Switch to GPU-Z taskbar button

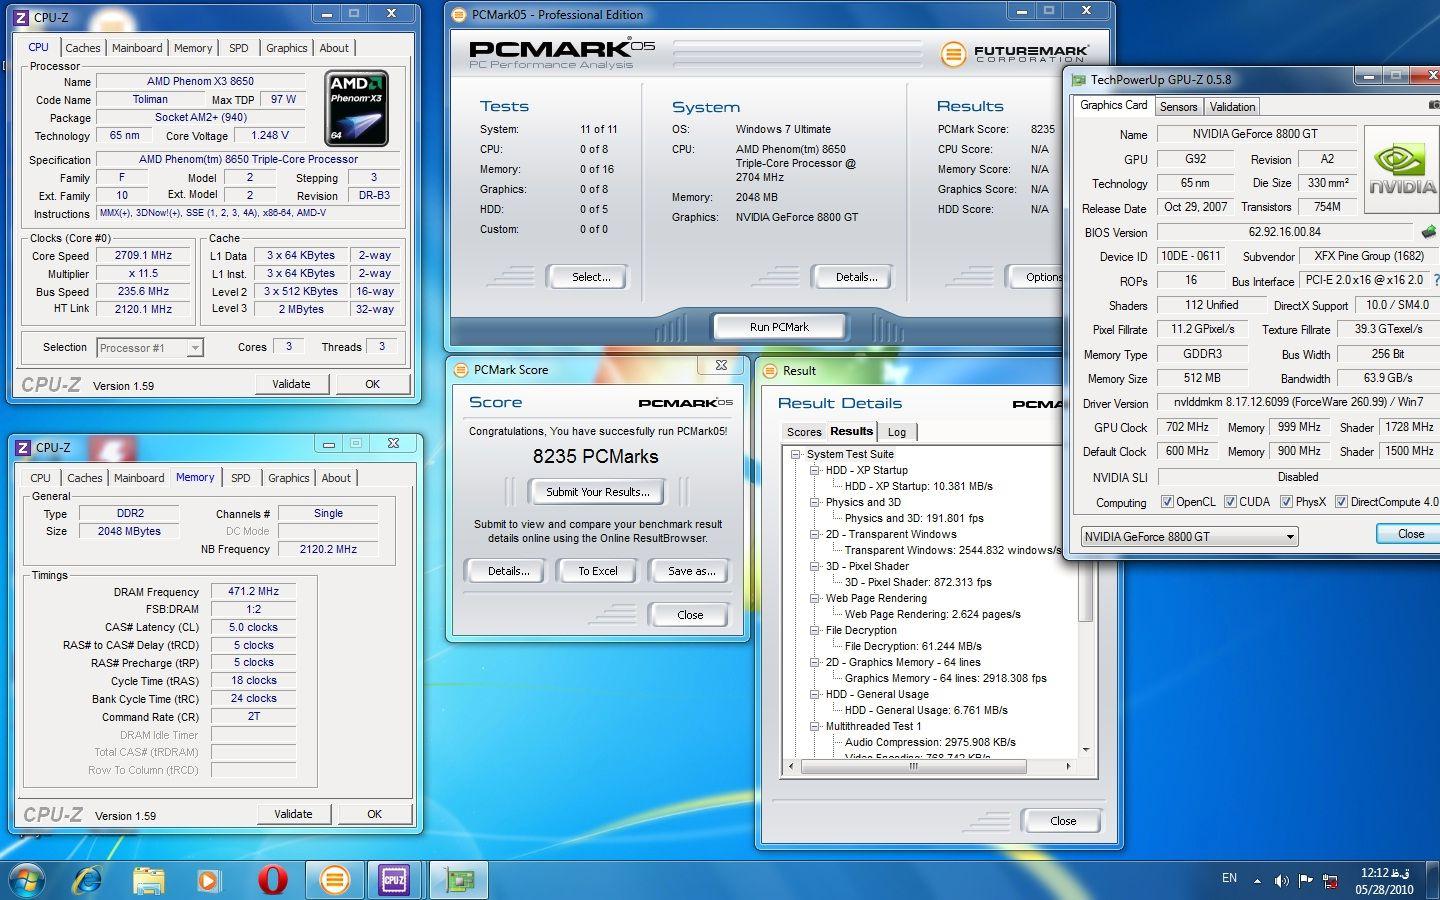click(x=459, y=880)
